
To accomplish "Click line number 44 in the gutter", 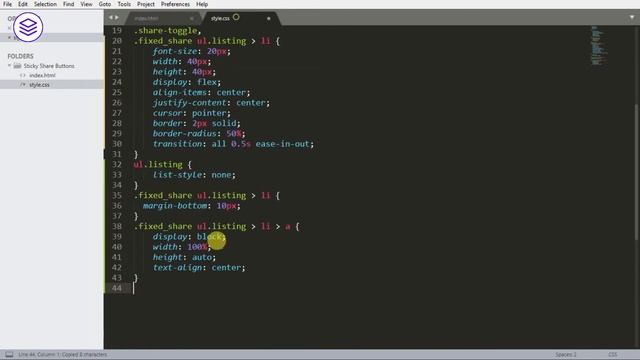I will pyautogui.click(x=117, y=288).
